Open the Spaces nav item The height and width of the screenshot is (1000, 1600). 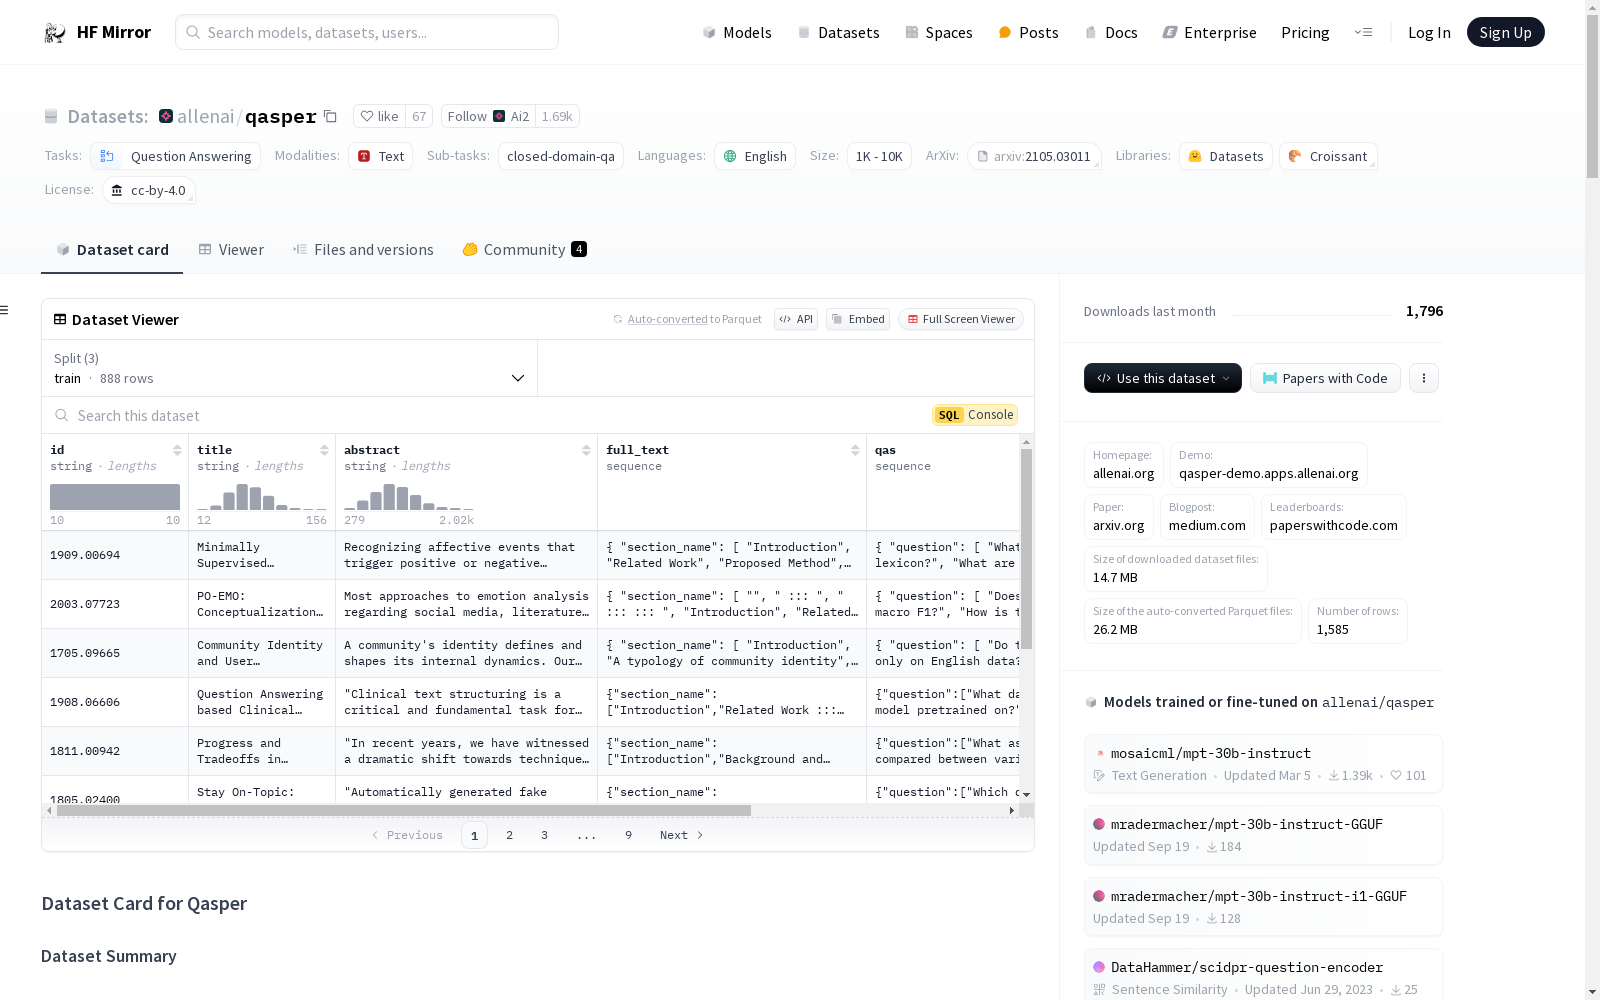pyautogui.click(x=938, y=32)
